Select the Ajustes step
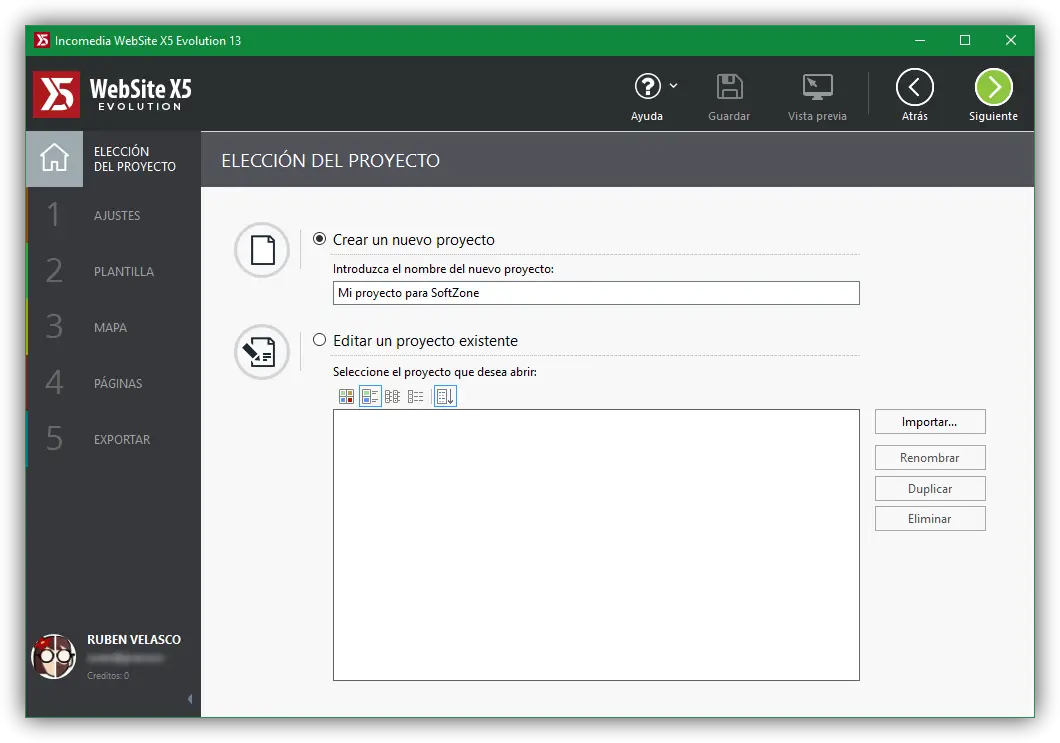This screenshot has width=1060, height=743. (113, 215)
